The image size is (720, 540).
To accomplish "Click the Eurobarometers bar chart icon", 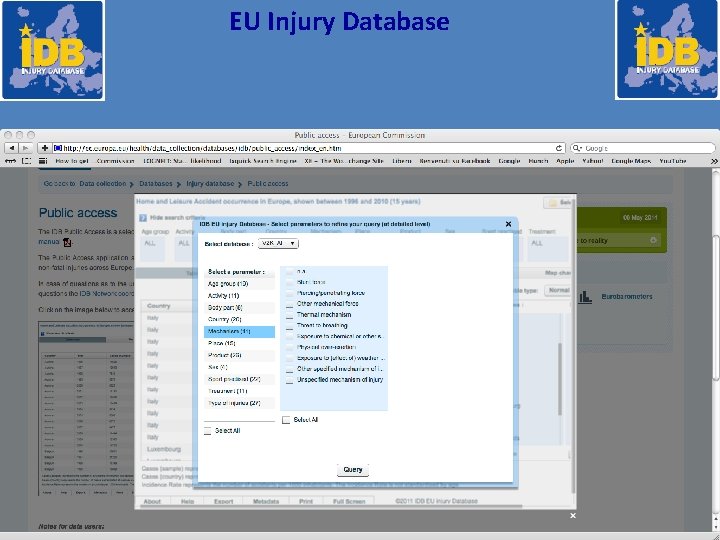I will pyautogui.click(x=585, y=297).
